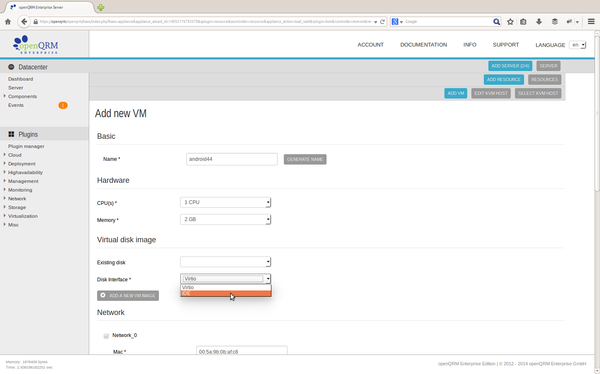The image size is (600, 374).
Task: Click the browser address bar
Action: (x=205, y=22)
